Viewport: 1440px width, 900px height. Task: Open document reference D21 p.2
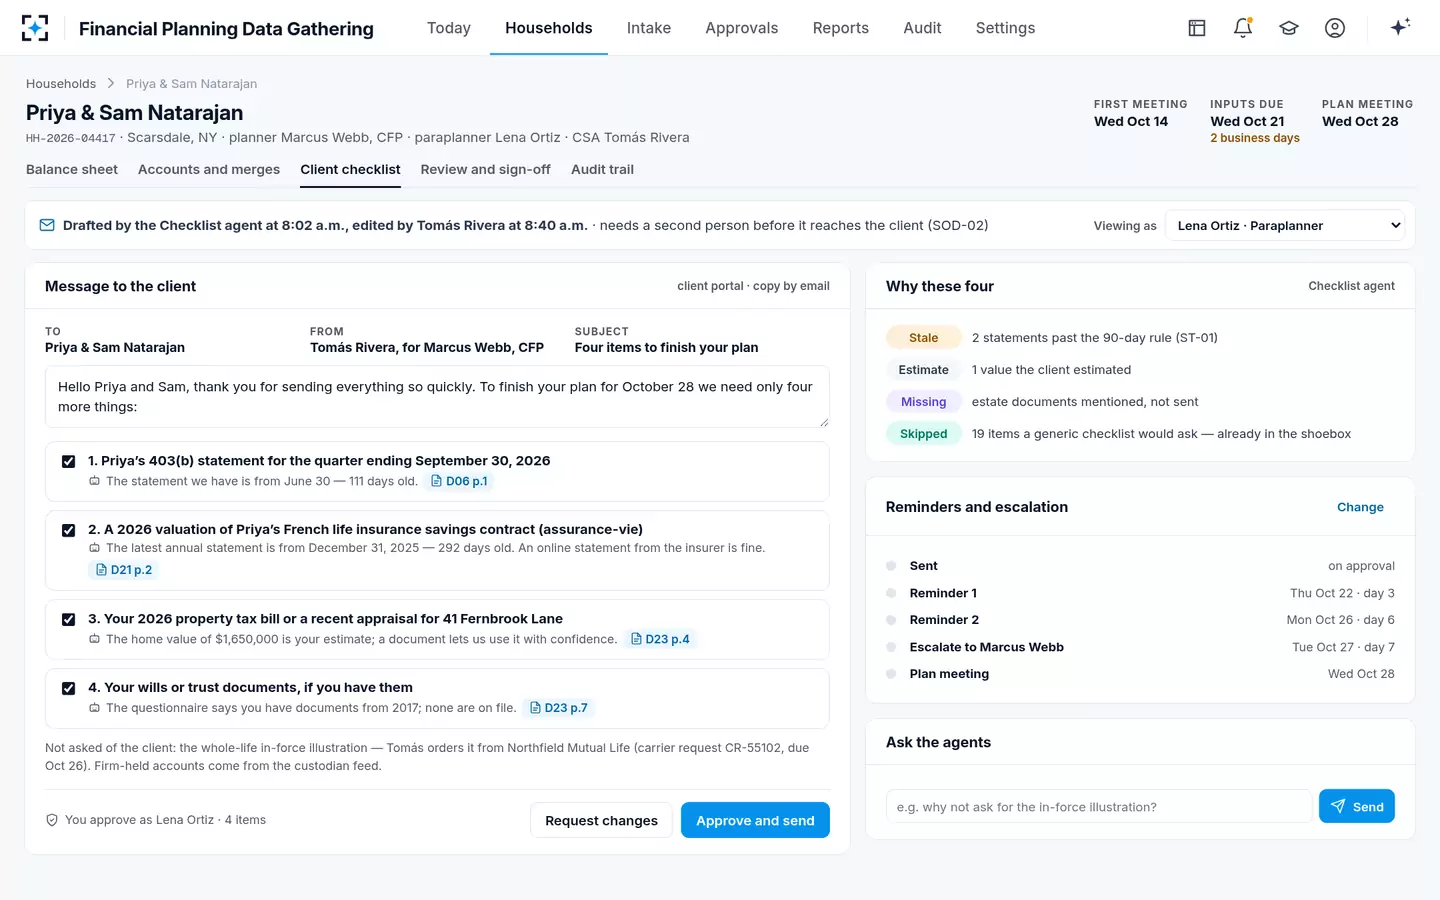pos(124,570)
